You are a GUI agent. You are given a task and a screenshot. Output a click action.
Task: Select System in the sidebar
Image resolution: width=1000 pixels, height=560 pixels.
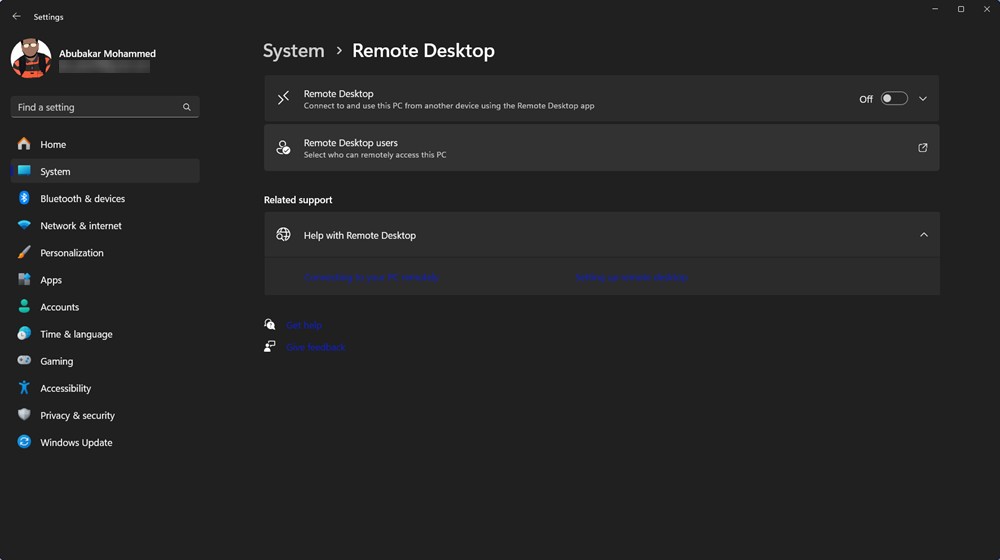pyautogui.click(x=105, y=171)
